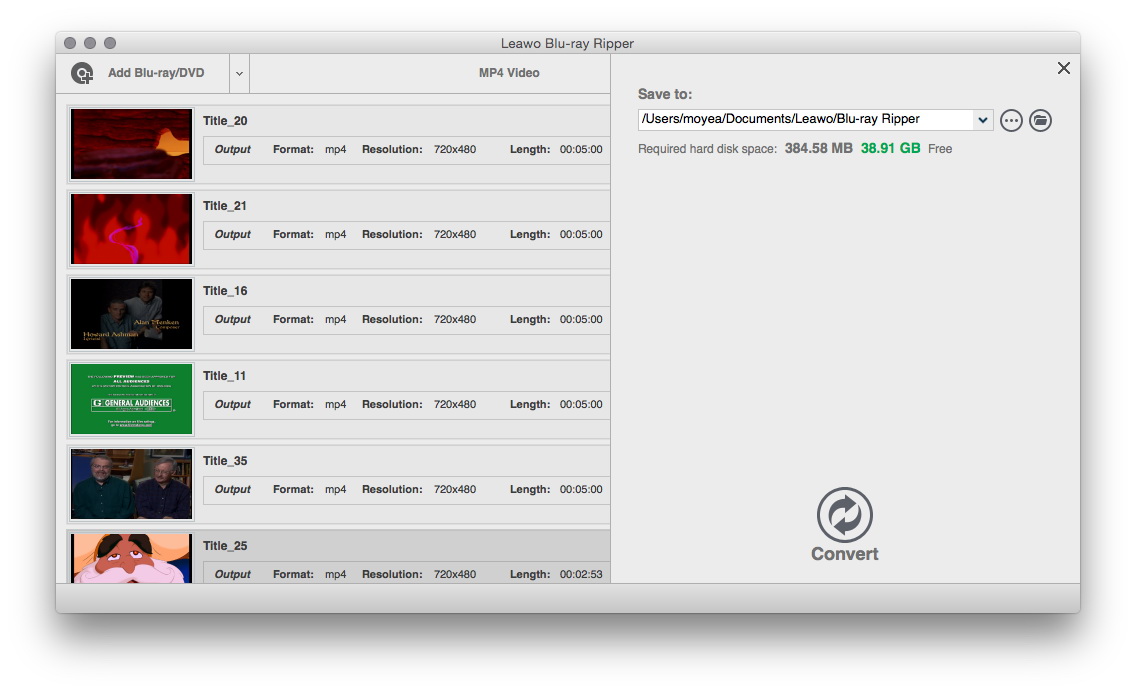Open the MP4 Video profile selector
1136x693 pixels.
(509, 72)
